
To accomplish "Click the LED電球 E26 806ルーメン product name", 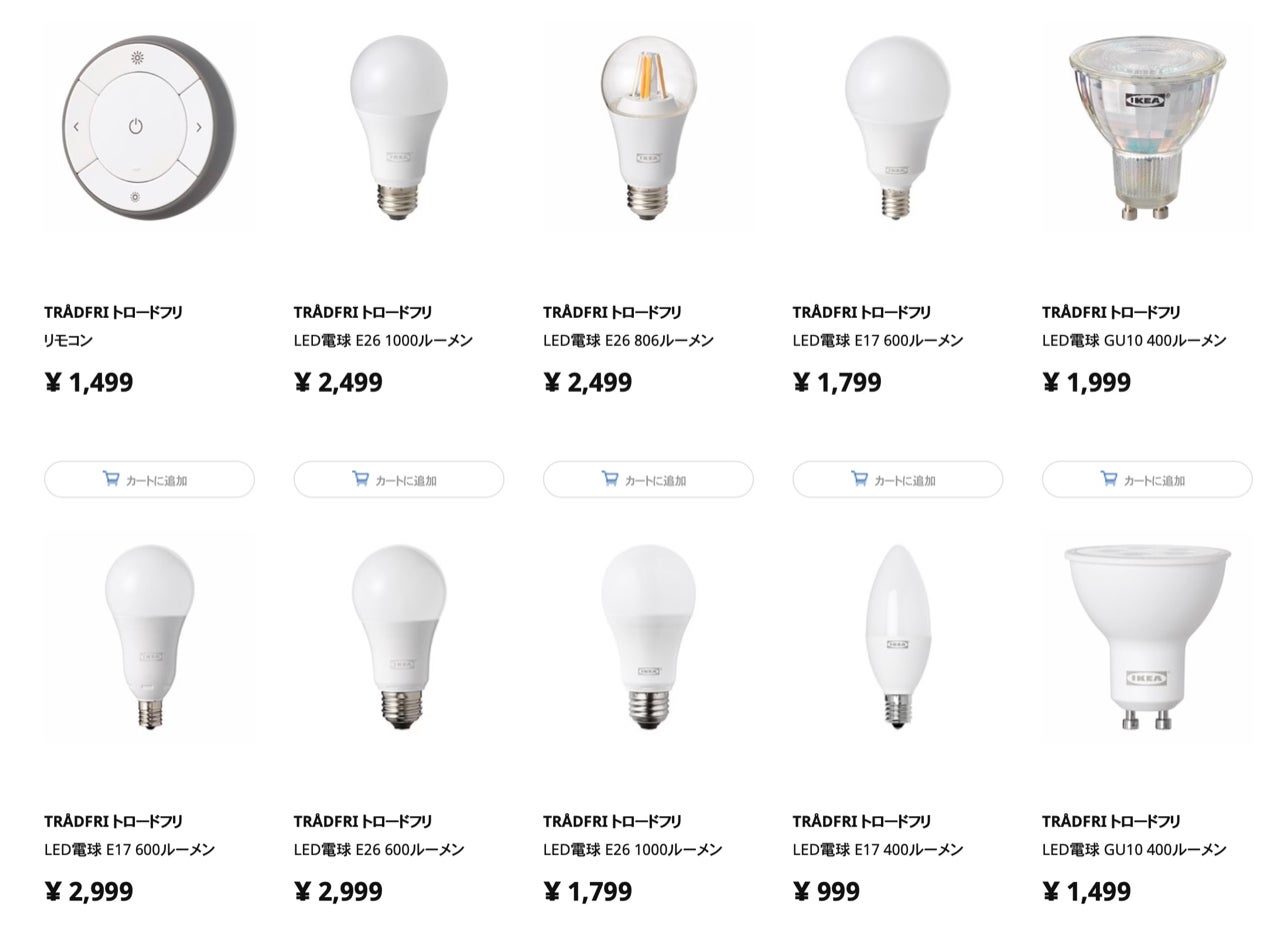I will click(628, 341).
